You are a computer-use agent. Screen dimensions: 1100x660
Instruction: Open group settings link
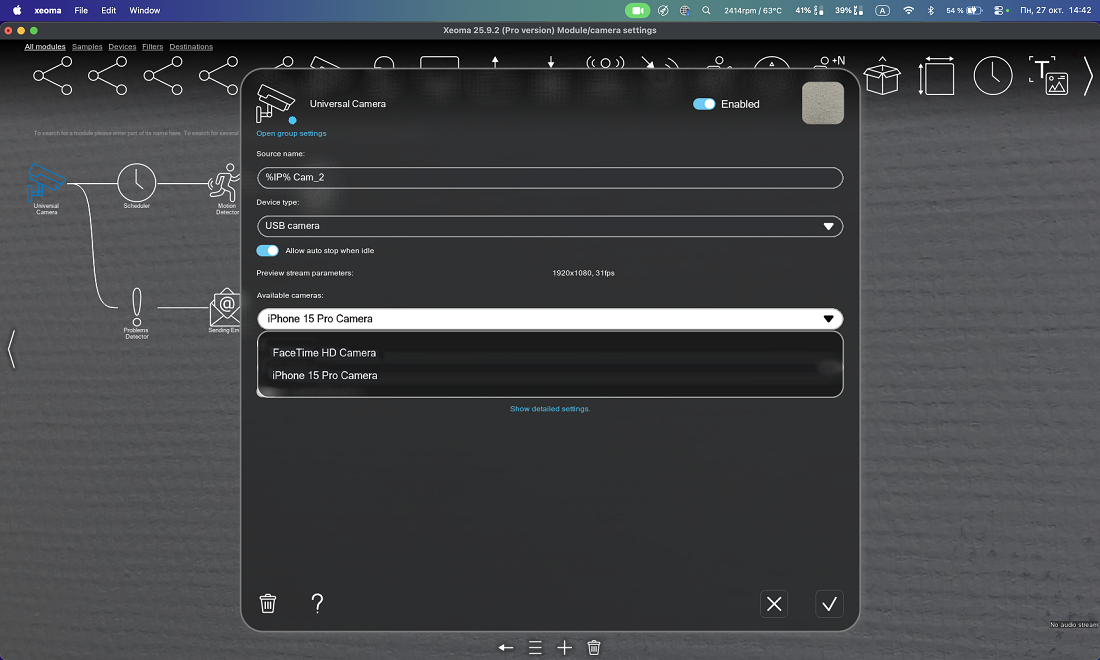(291, 133)
